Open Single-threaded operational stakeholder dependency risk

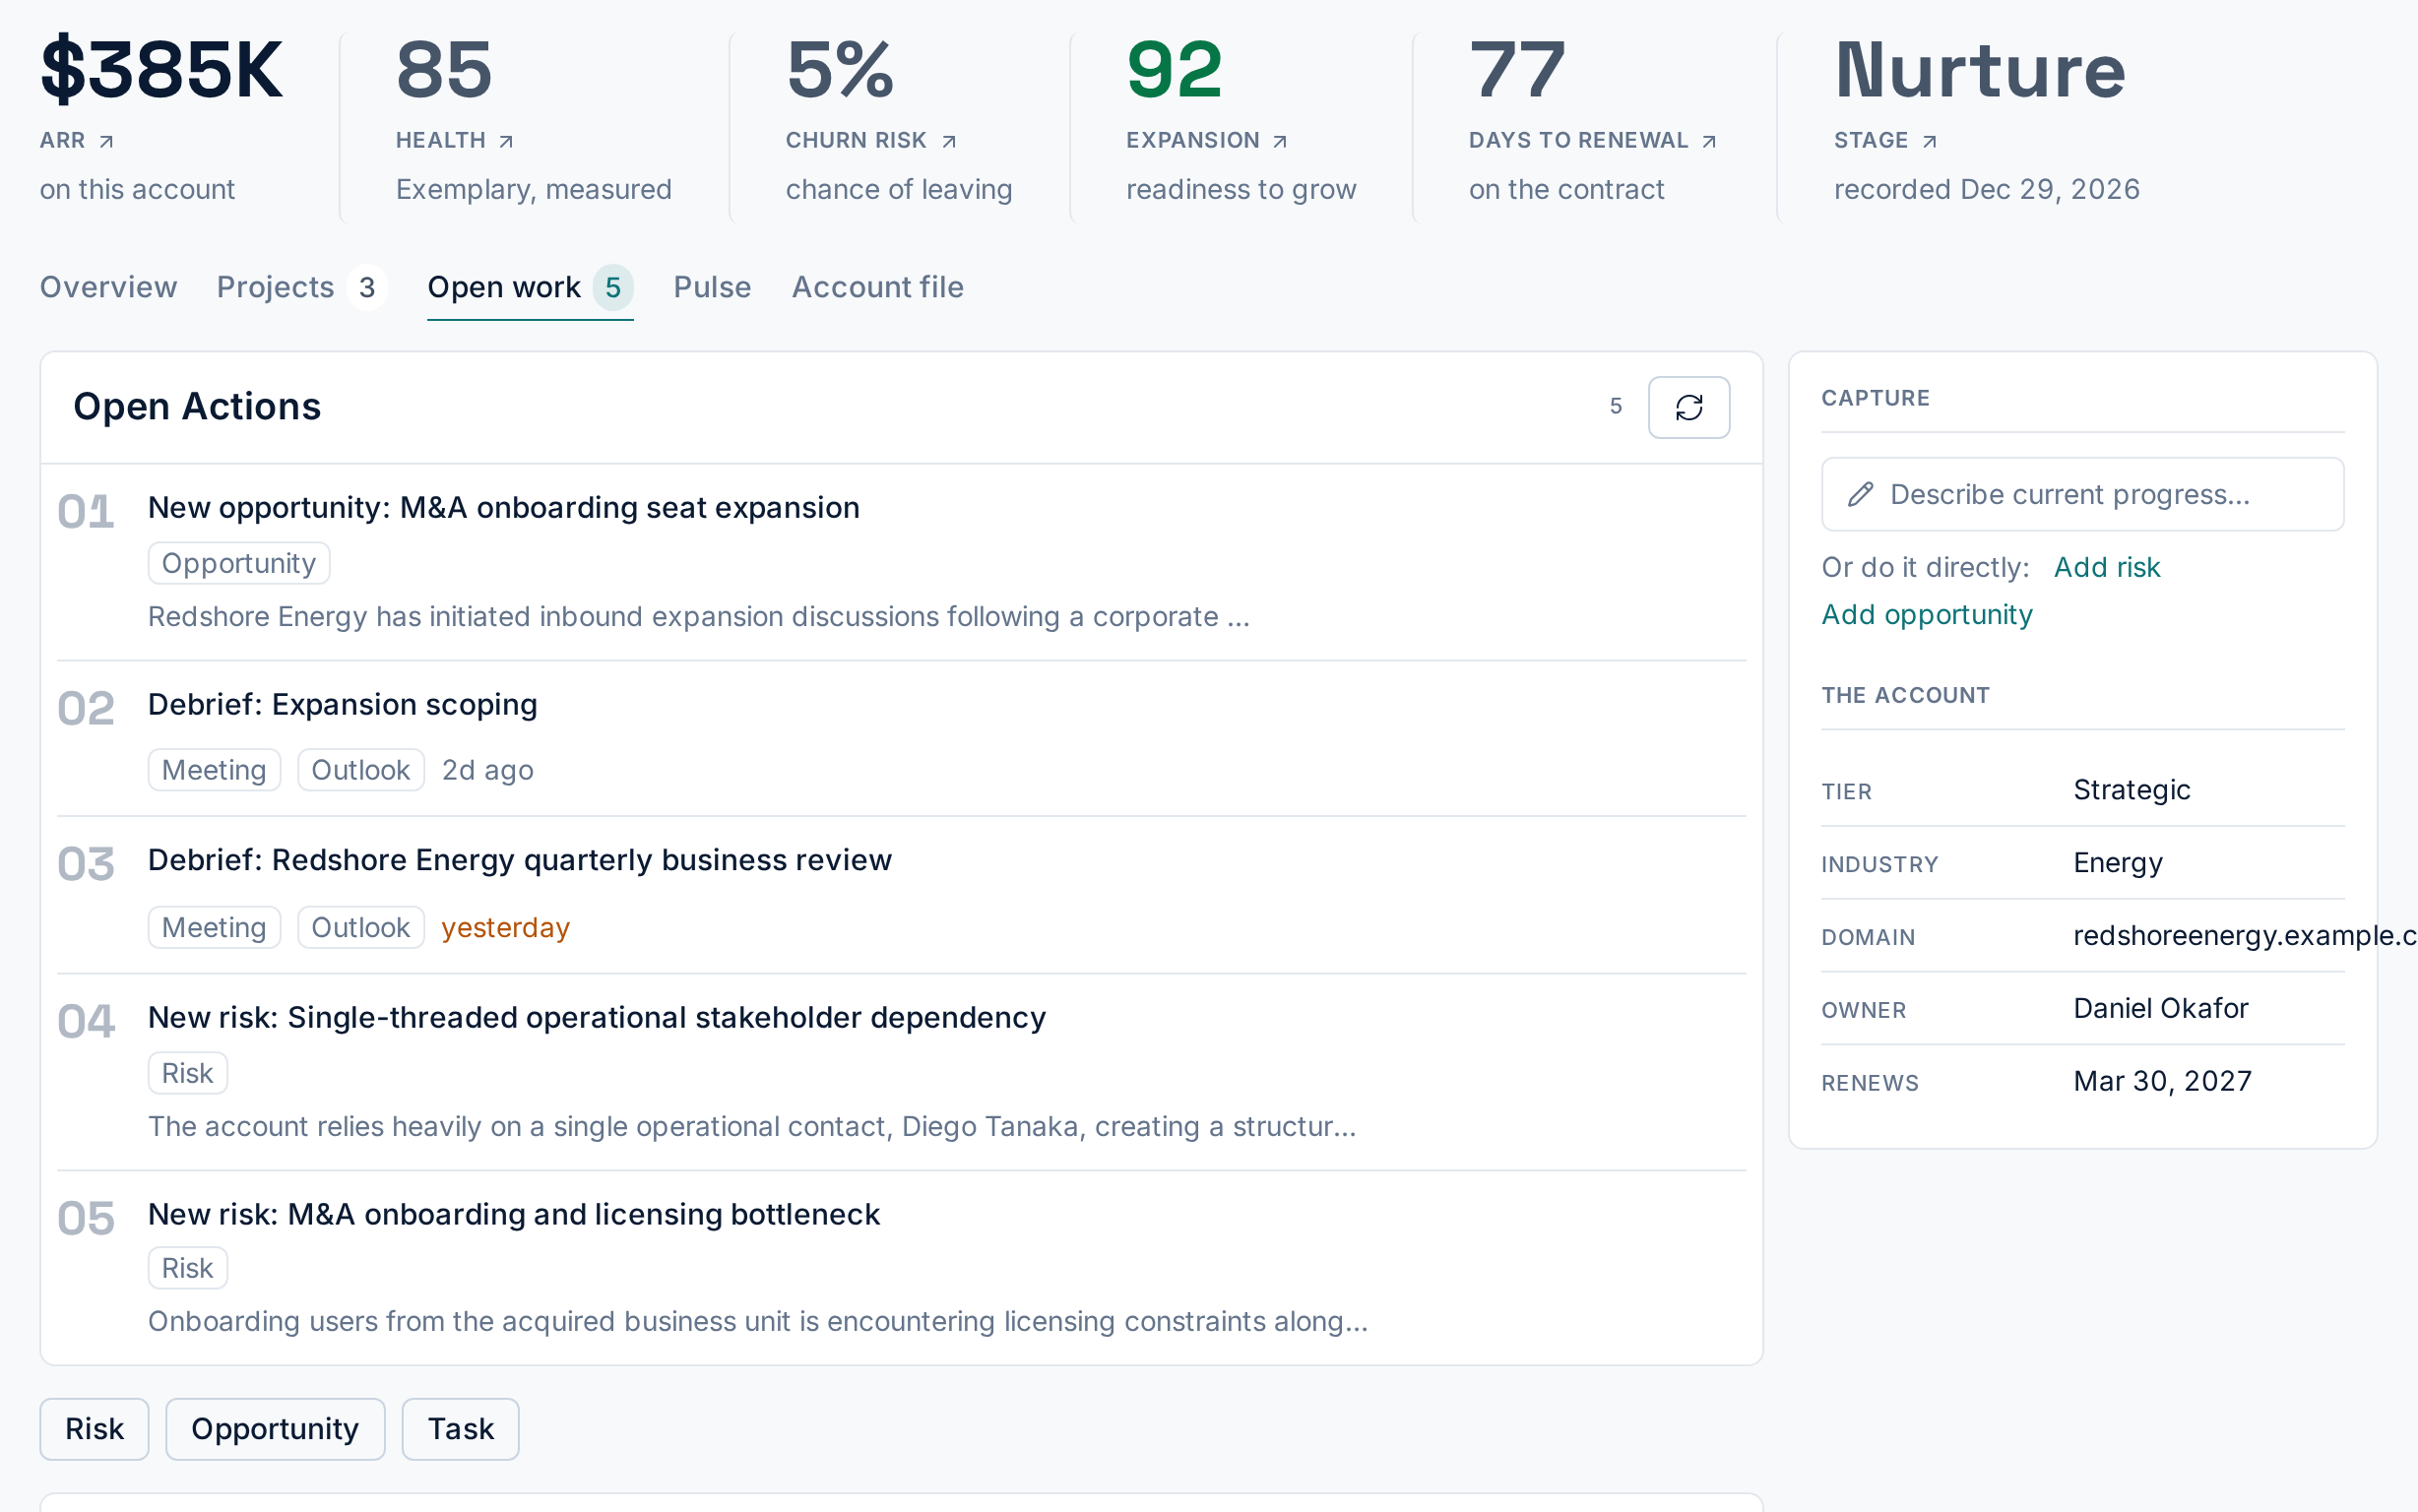pos(596,1017)
